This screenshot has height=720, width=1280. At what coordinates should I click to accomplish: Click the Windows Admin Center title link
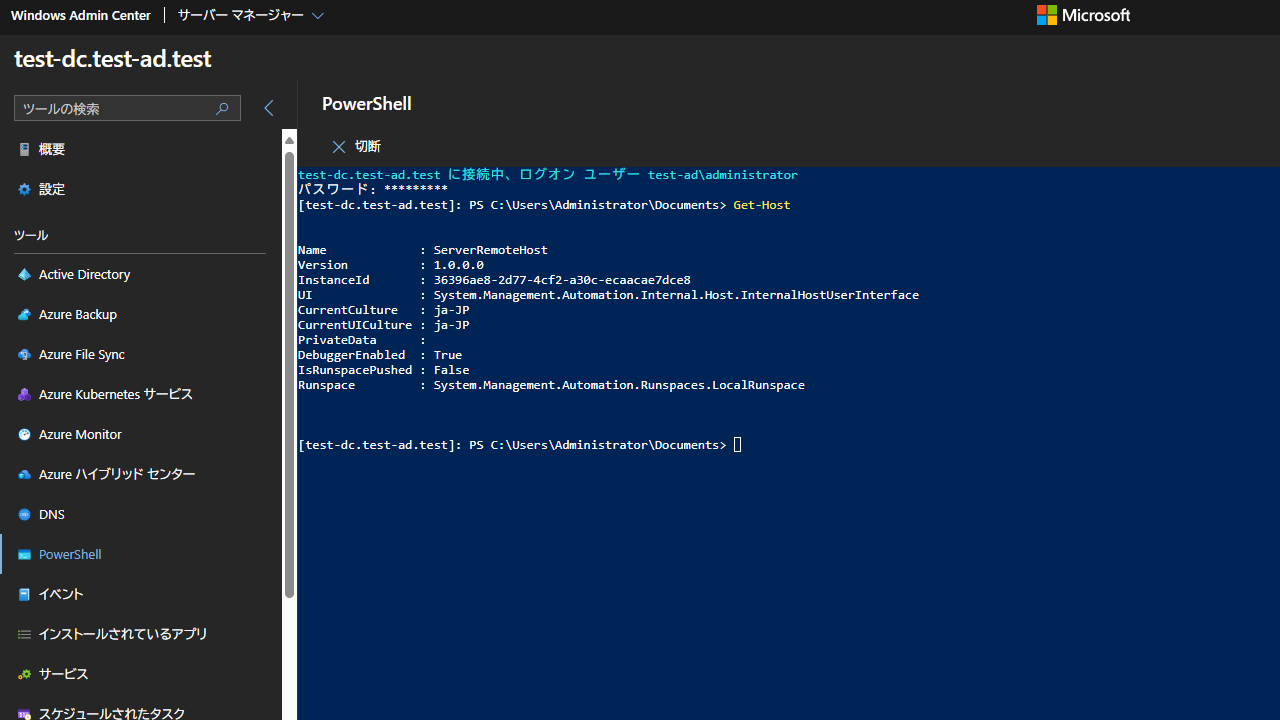[81, 15]
